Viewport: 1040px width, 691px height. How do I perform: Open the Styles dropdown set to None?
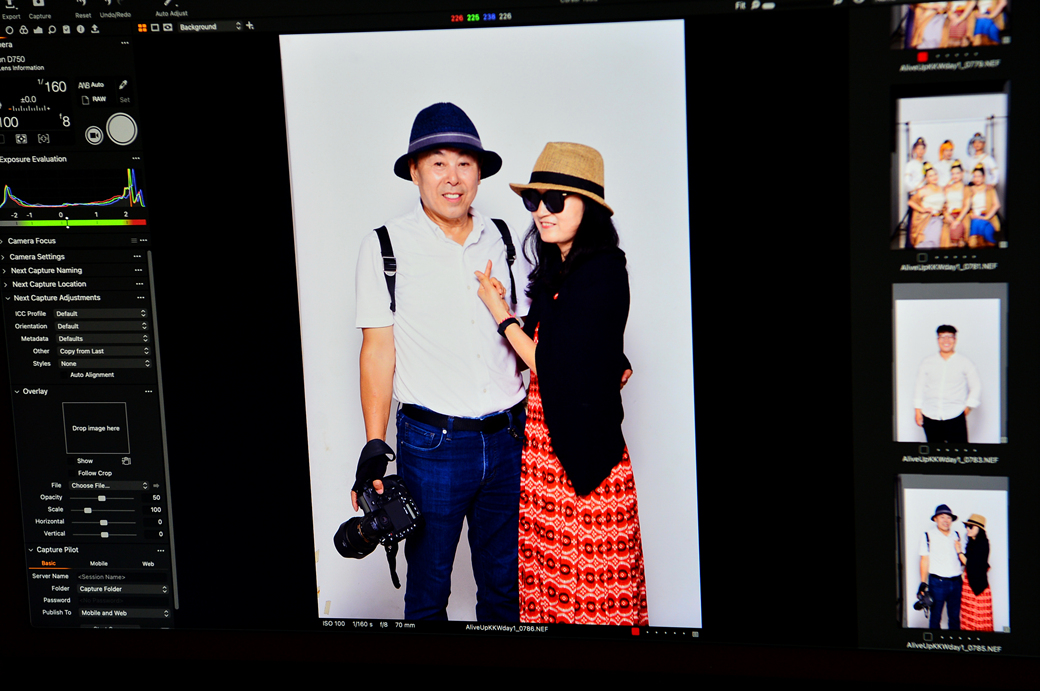pyautogui.click(x=105, y=363)
